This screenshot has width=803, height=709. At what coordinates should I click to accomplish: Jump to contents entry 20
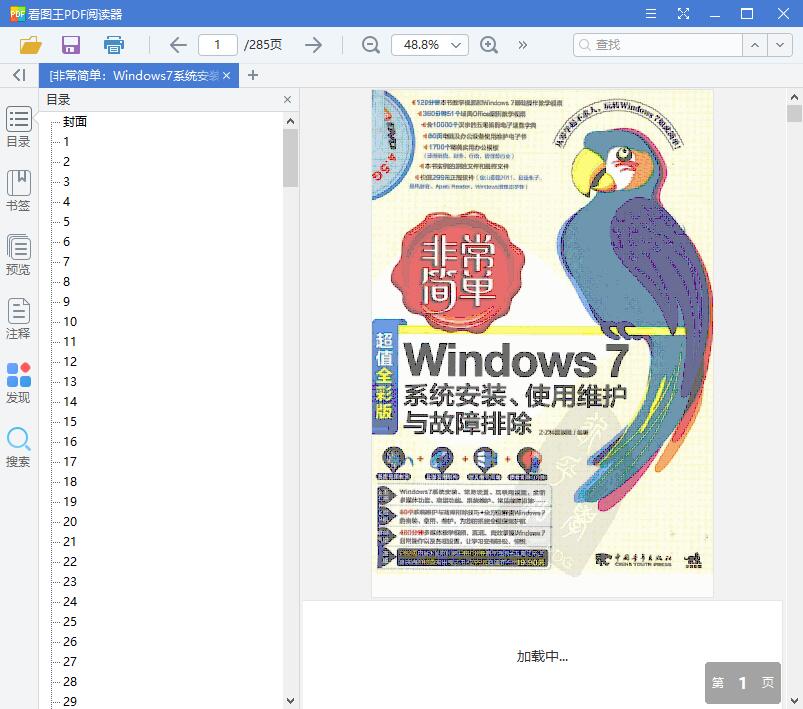(70, 521)
